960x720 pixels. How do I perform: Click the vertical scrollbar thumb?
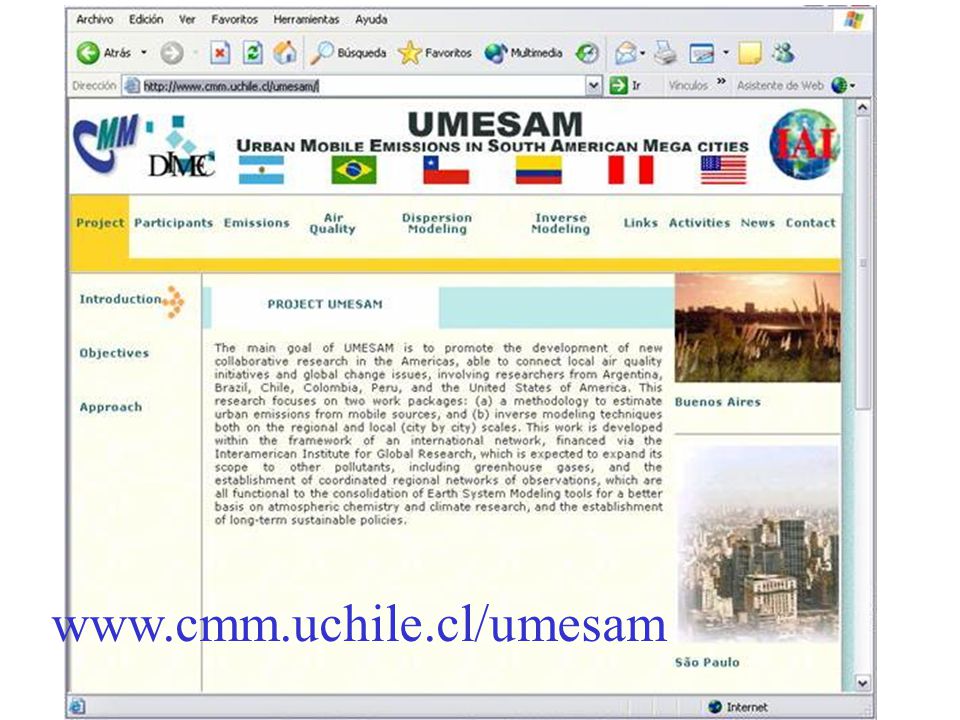click(862, 263)
